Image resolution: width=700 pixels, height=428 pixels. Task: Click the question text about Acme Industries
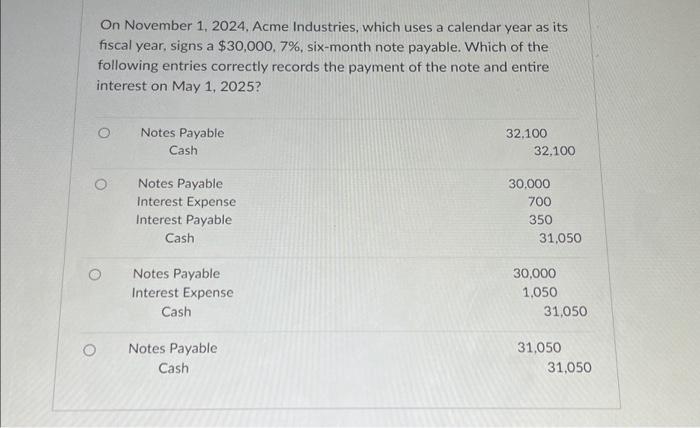click(332, 56)
